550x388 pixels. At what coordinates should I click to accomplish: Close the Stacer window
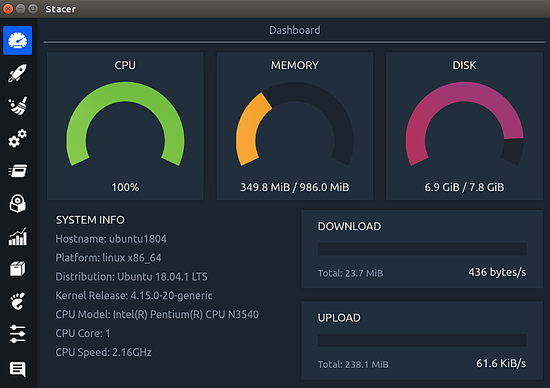tap(8, 8)
